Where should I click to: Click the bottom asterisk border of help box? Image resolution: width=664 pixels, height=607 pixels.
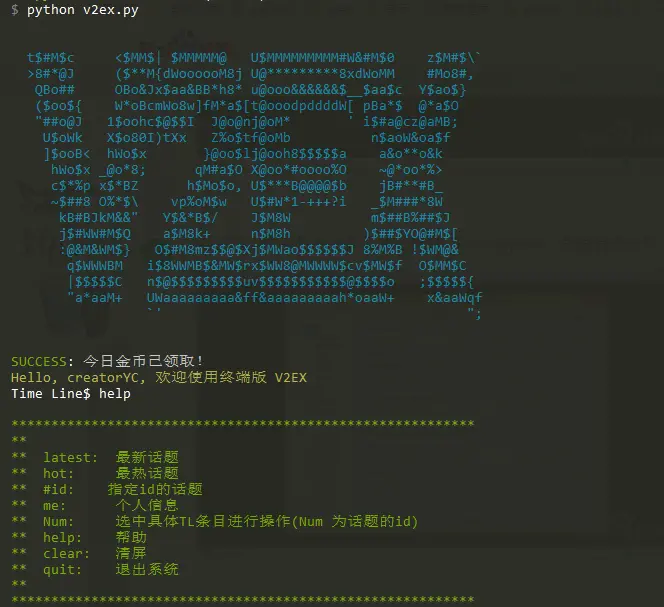coord(243,599)
